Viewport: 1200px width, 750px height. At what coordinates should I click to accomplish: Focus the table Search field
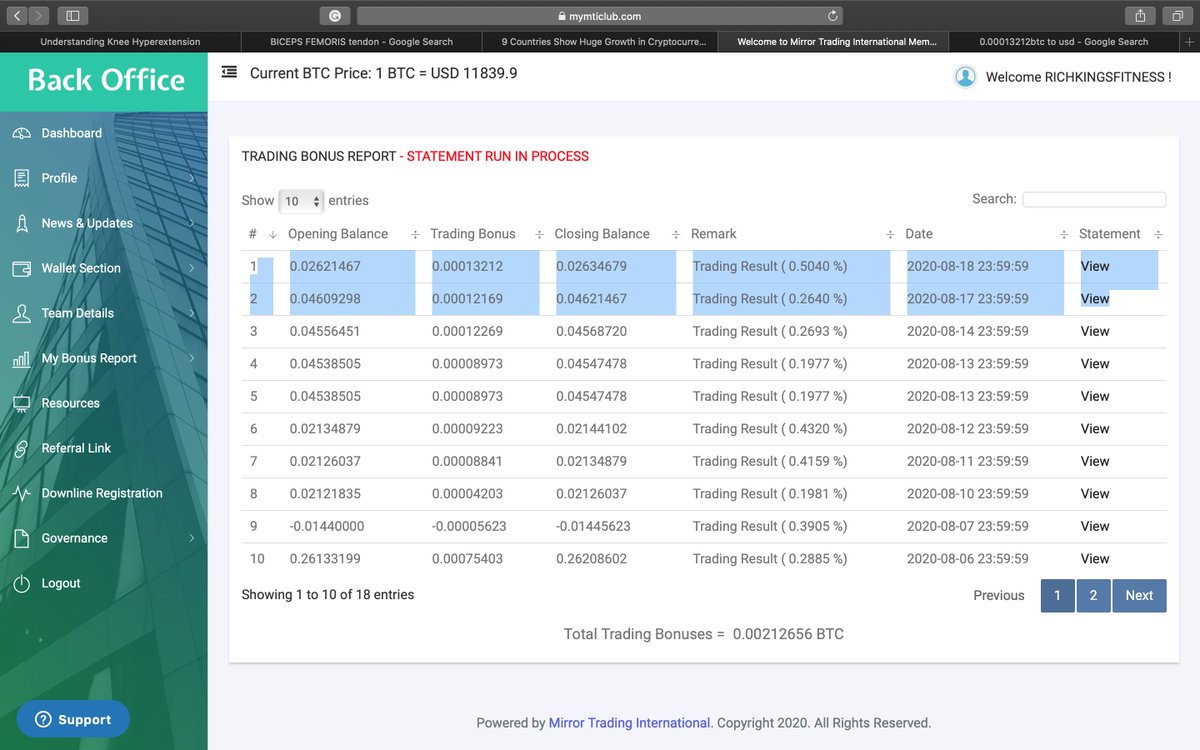1094,200
